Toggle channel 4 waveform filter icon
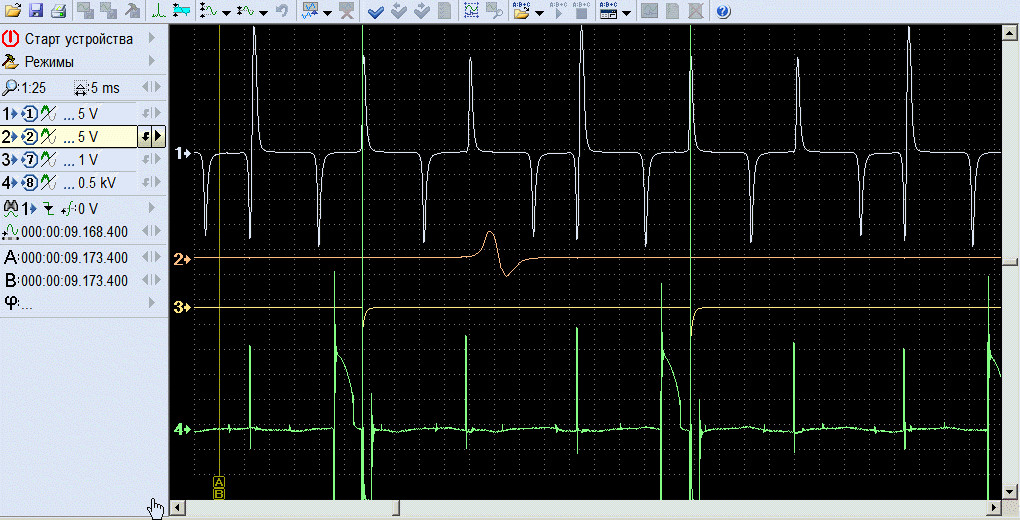The width and height of the screenshot is (1020, 520). pos(49,183)
